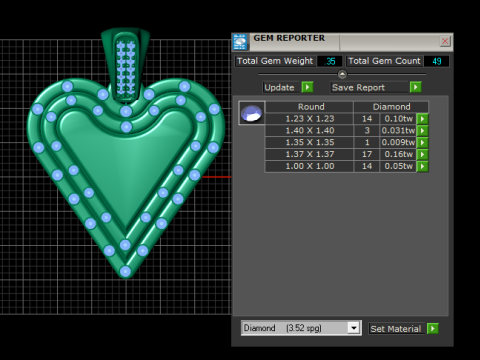Click the Total Gem Count value field

(436, 61)
